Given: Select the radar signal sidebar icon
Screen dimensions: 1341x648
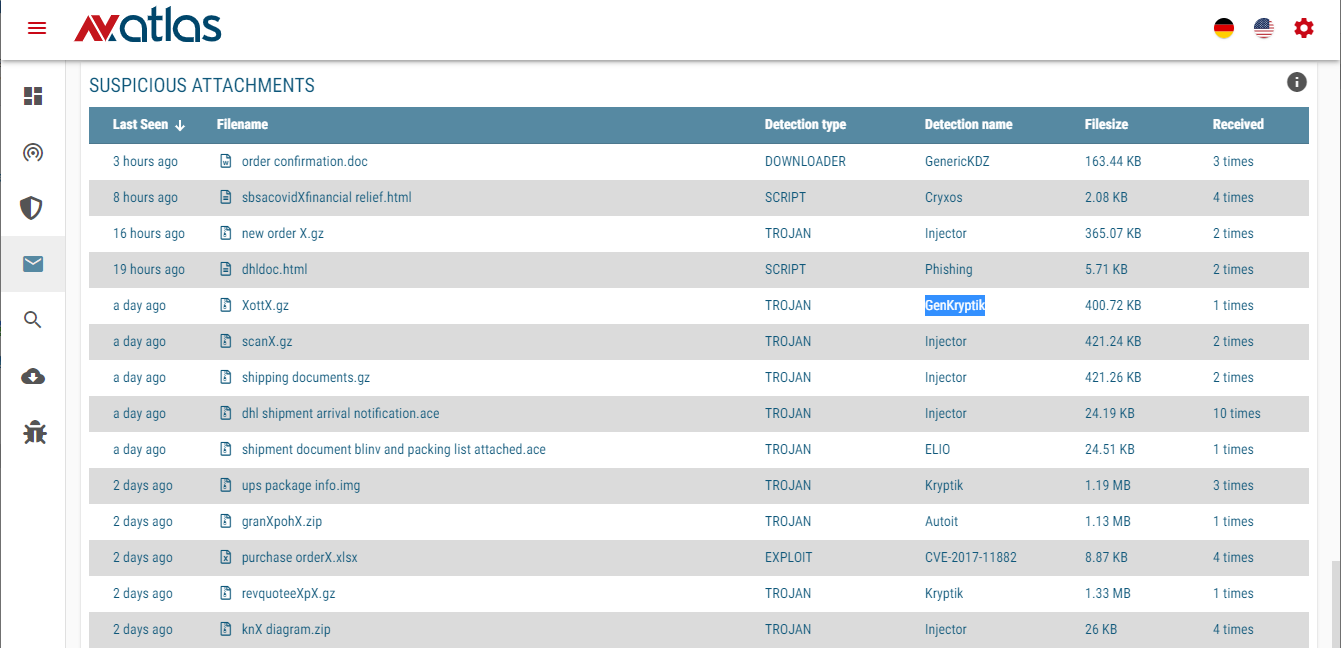Looking at the screenshot, I should coord(33,153).
